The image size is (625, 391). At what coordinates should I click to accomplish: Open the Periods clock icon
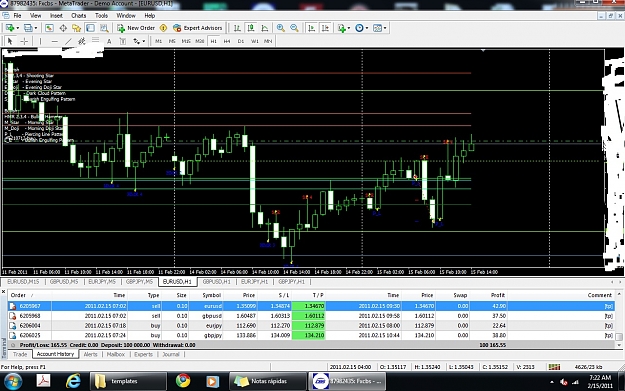coord(360,28)
